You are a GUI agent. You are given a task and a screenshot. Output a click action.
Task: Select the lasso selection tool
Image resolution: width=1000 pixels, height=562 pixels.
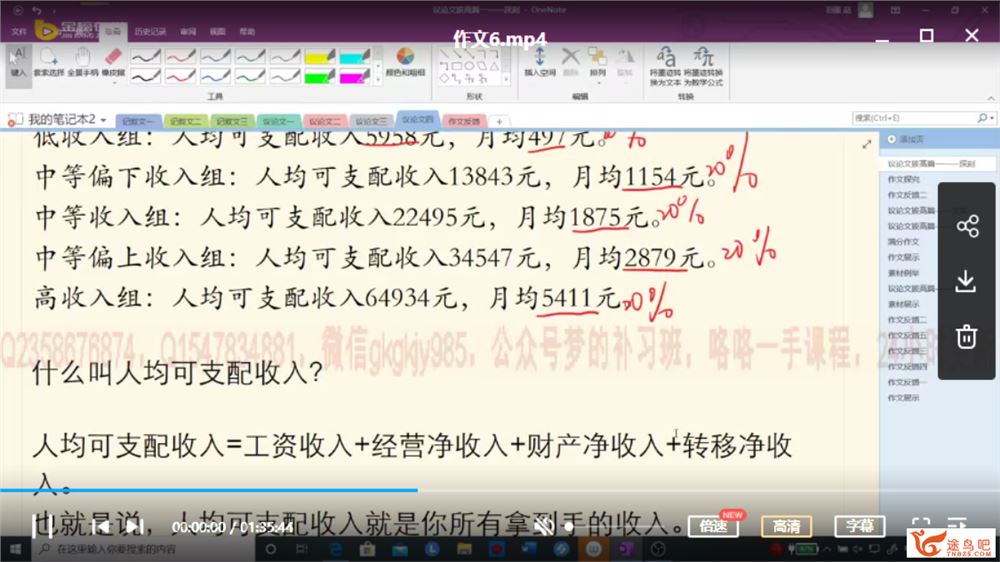pyautogui.click(x=48, y=63)
